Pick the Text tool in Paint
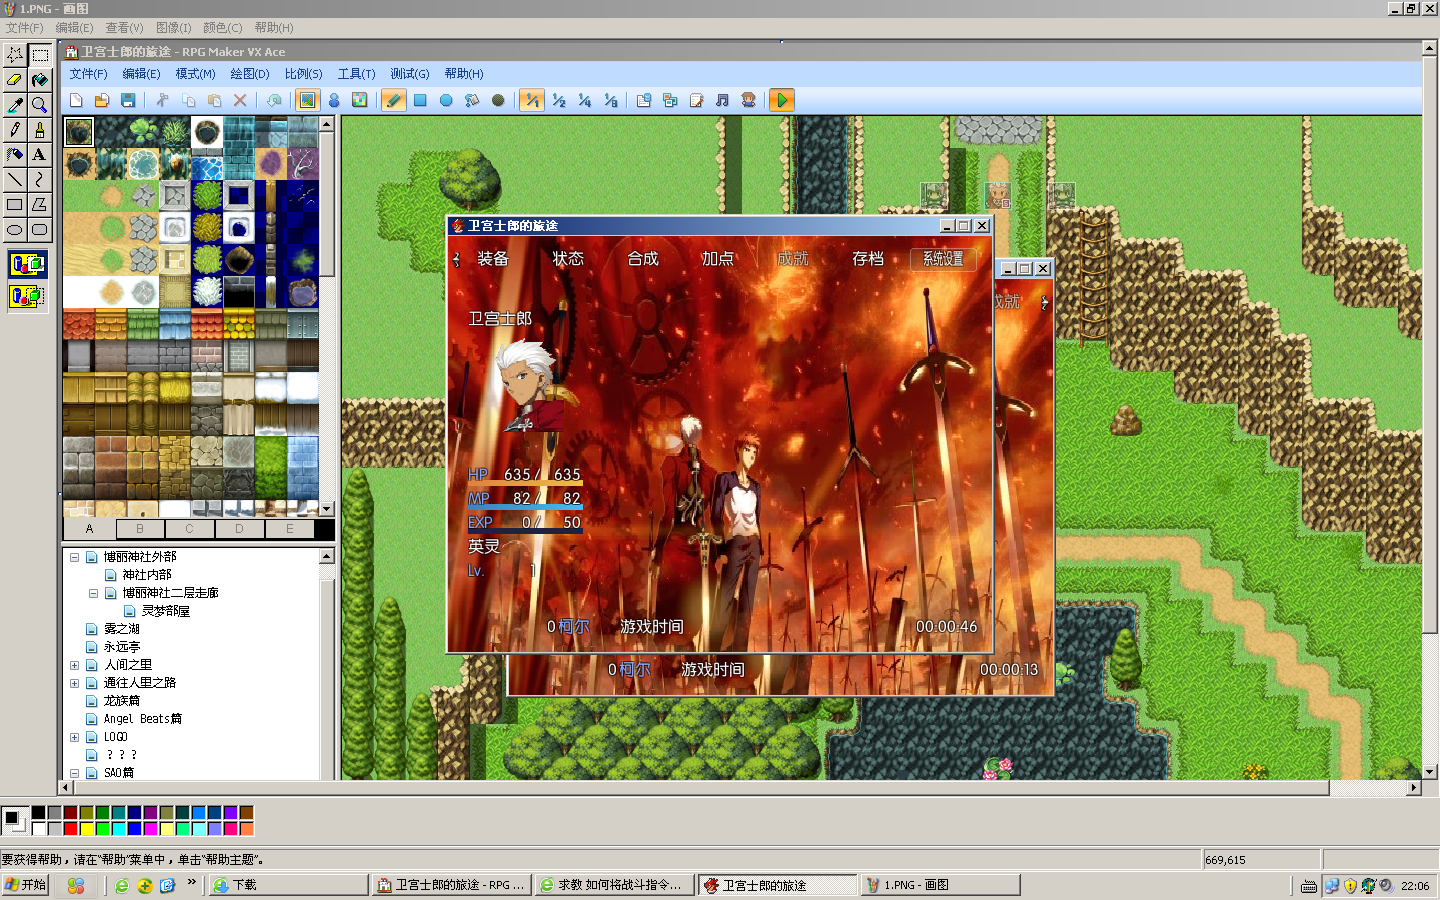Screen dimensions: 1440x900 [x=40, y=154]
